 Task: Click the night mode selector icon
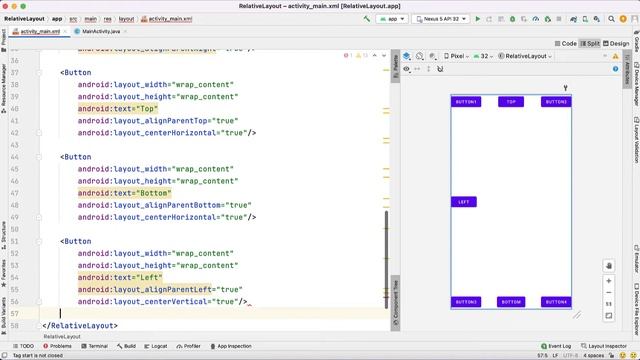click(x=433, y=56)
